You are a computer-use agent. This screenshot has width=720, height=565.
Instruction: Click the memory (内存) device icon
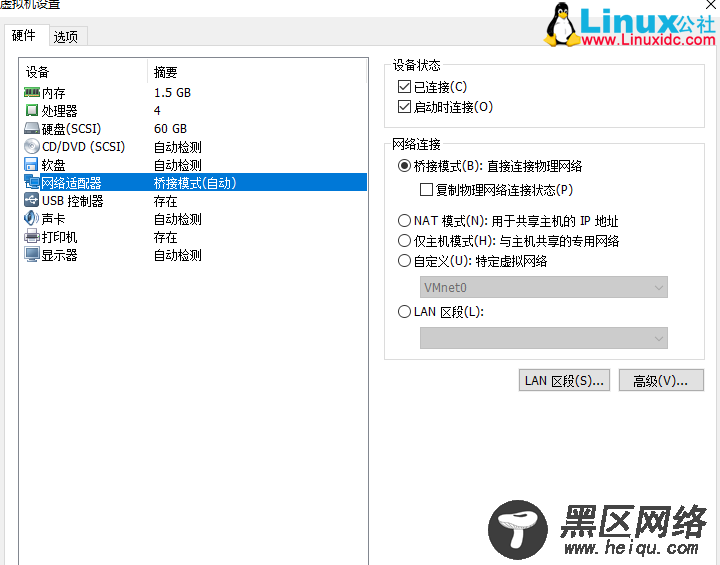[x=32, y=93]
